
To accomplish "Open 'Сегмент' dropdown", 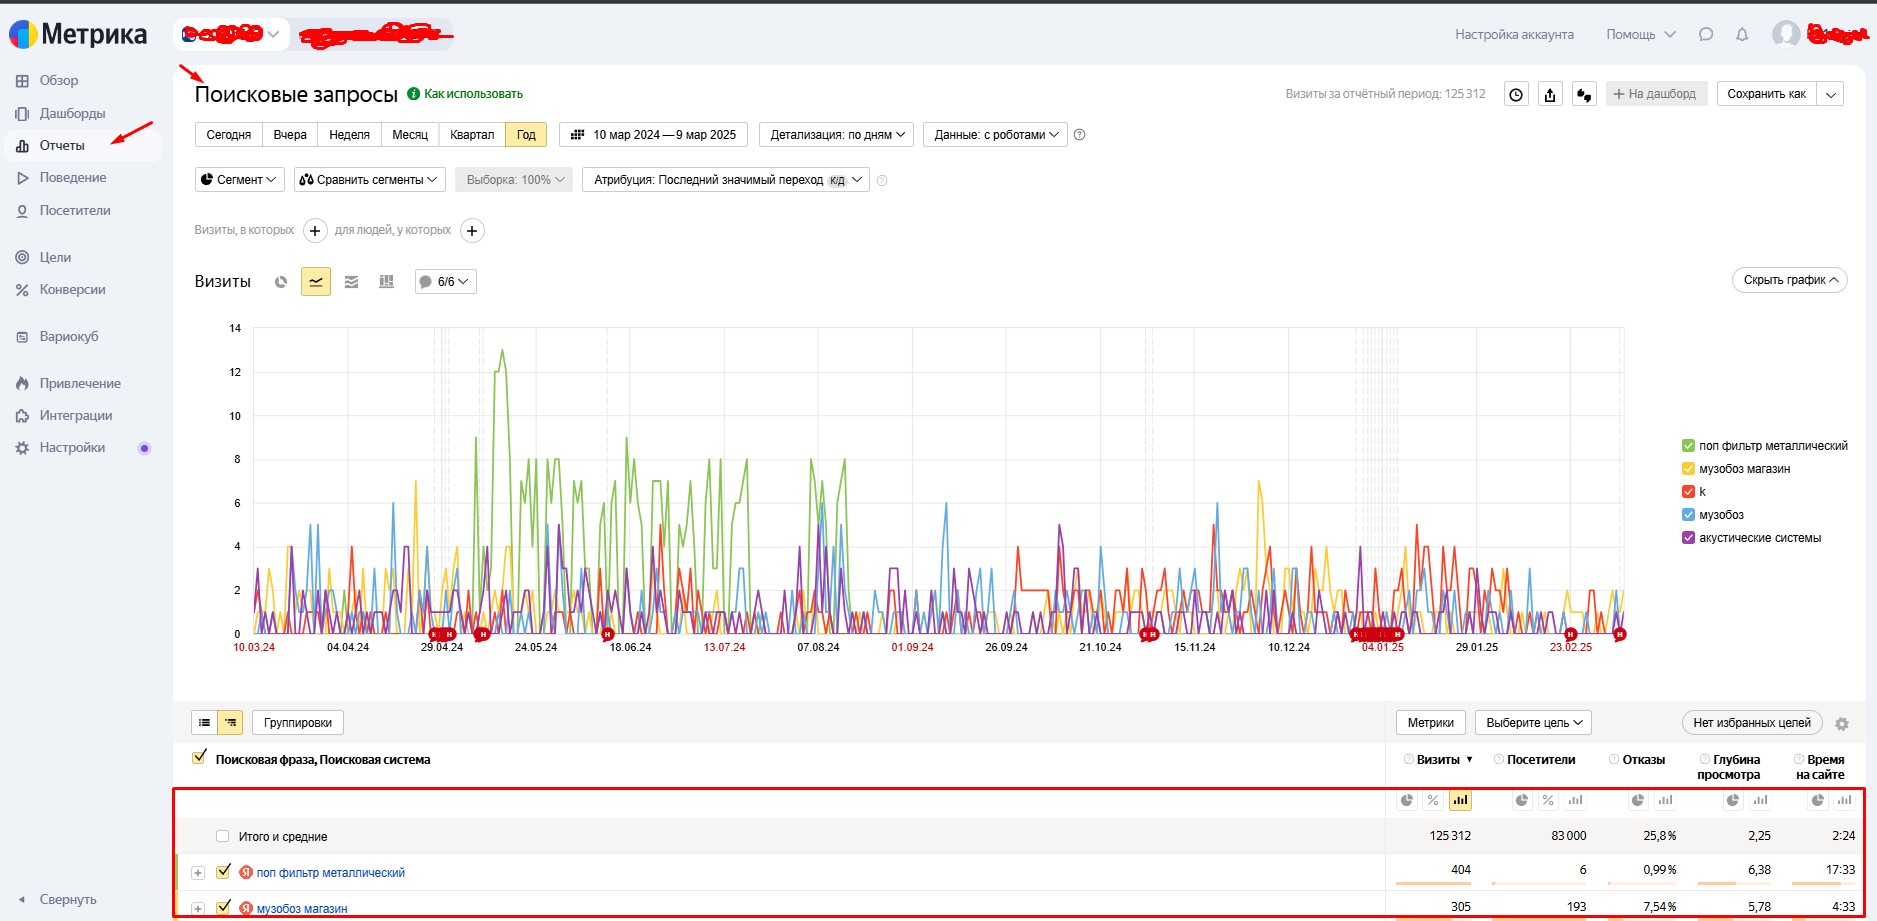I will [239, 180].
